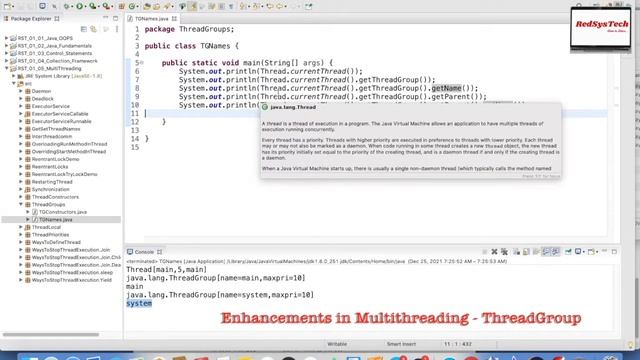The height and width of the screenshot is (360, 640).
Task: Launch Coverage toolbar icon
Action: [x=93, y=6]
